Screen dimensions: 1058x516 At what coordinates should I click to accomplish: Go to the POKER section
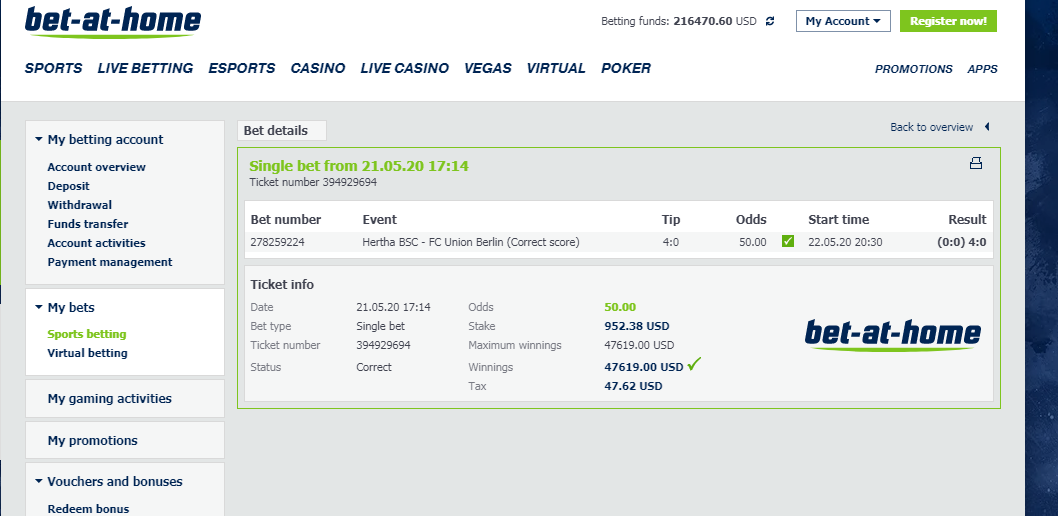pos(626,68)
